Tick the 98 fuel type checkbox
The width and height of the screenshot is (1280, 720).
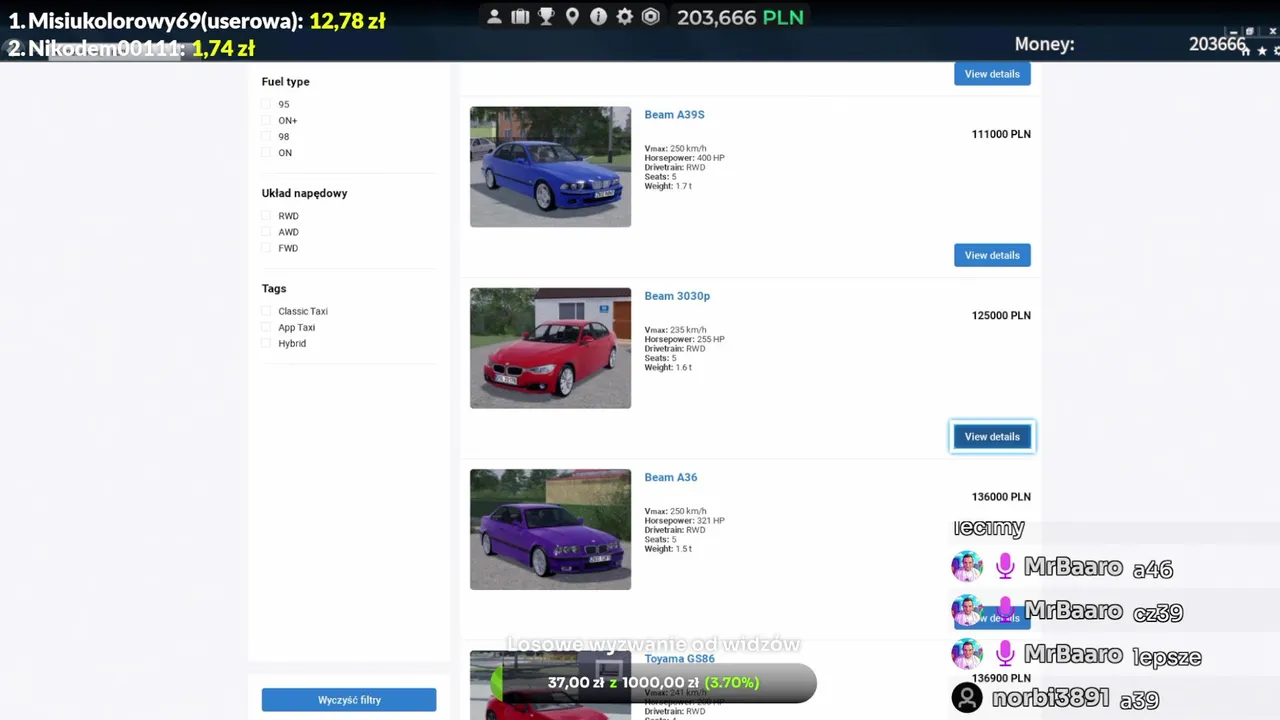pos(267,136)
